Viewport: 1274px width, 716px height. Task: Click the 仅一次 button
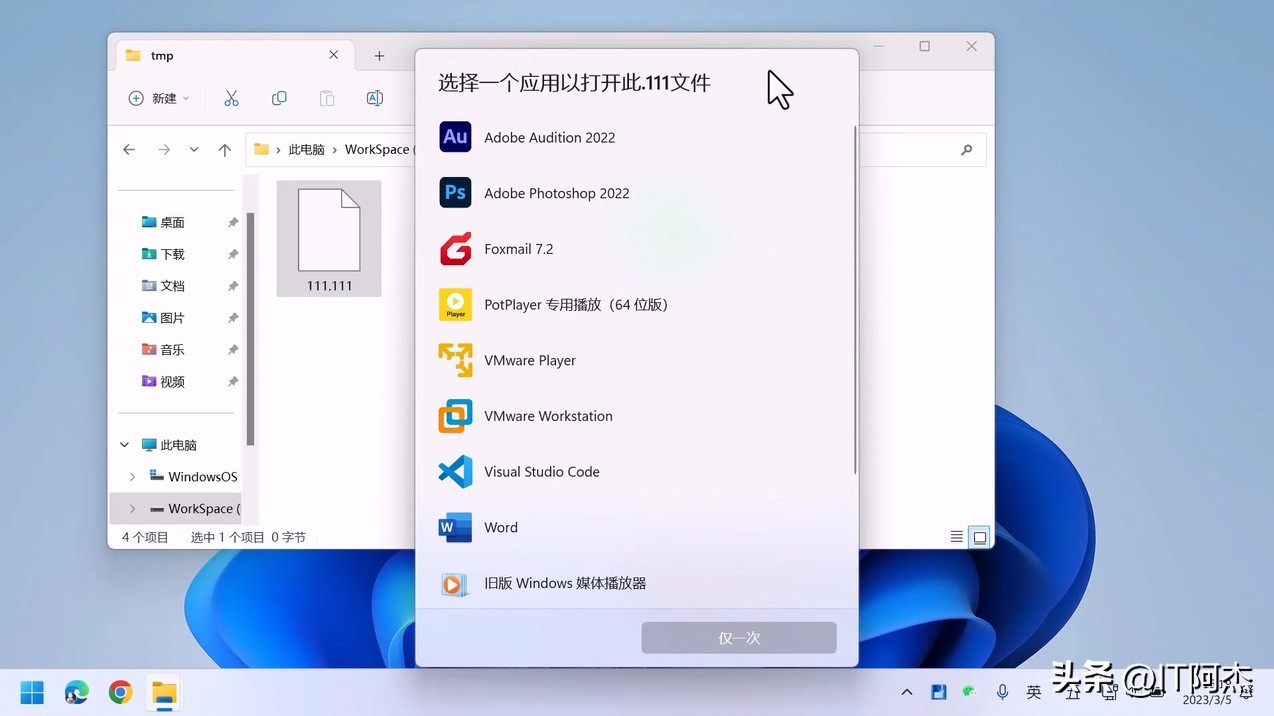tap(739, 638)
